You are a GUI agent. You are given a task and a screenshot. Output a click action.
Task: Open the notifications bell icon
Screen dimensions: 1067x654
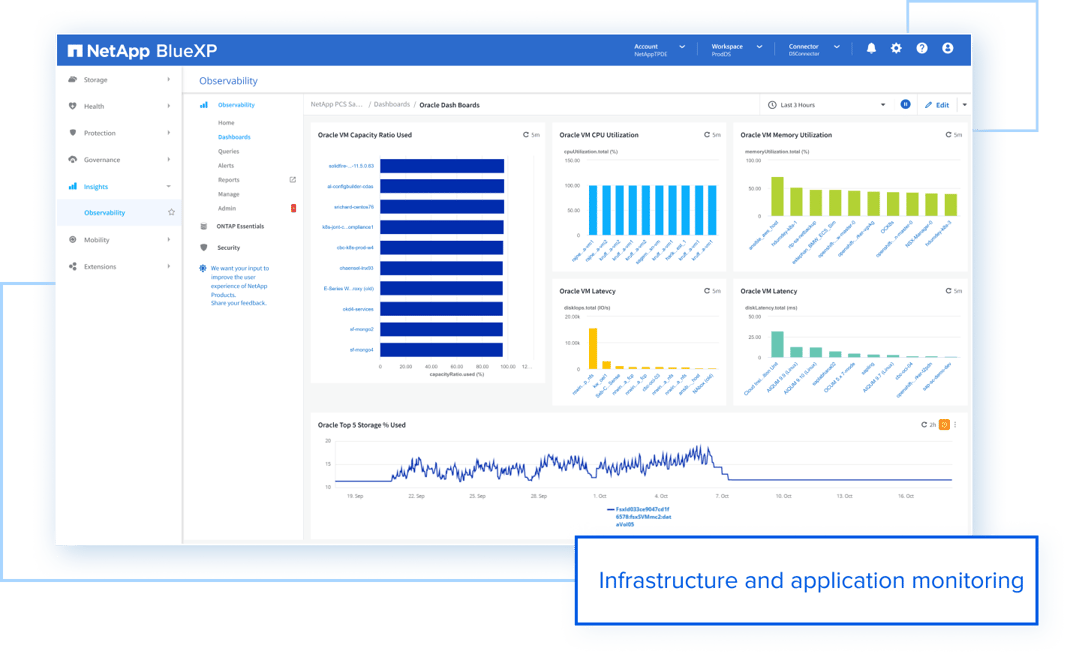point(871,48)
